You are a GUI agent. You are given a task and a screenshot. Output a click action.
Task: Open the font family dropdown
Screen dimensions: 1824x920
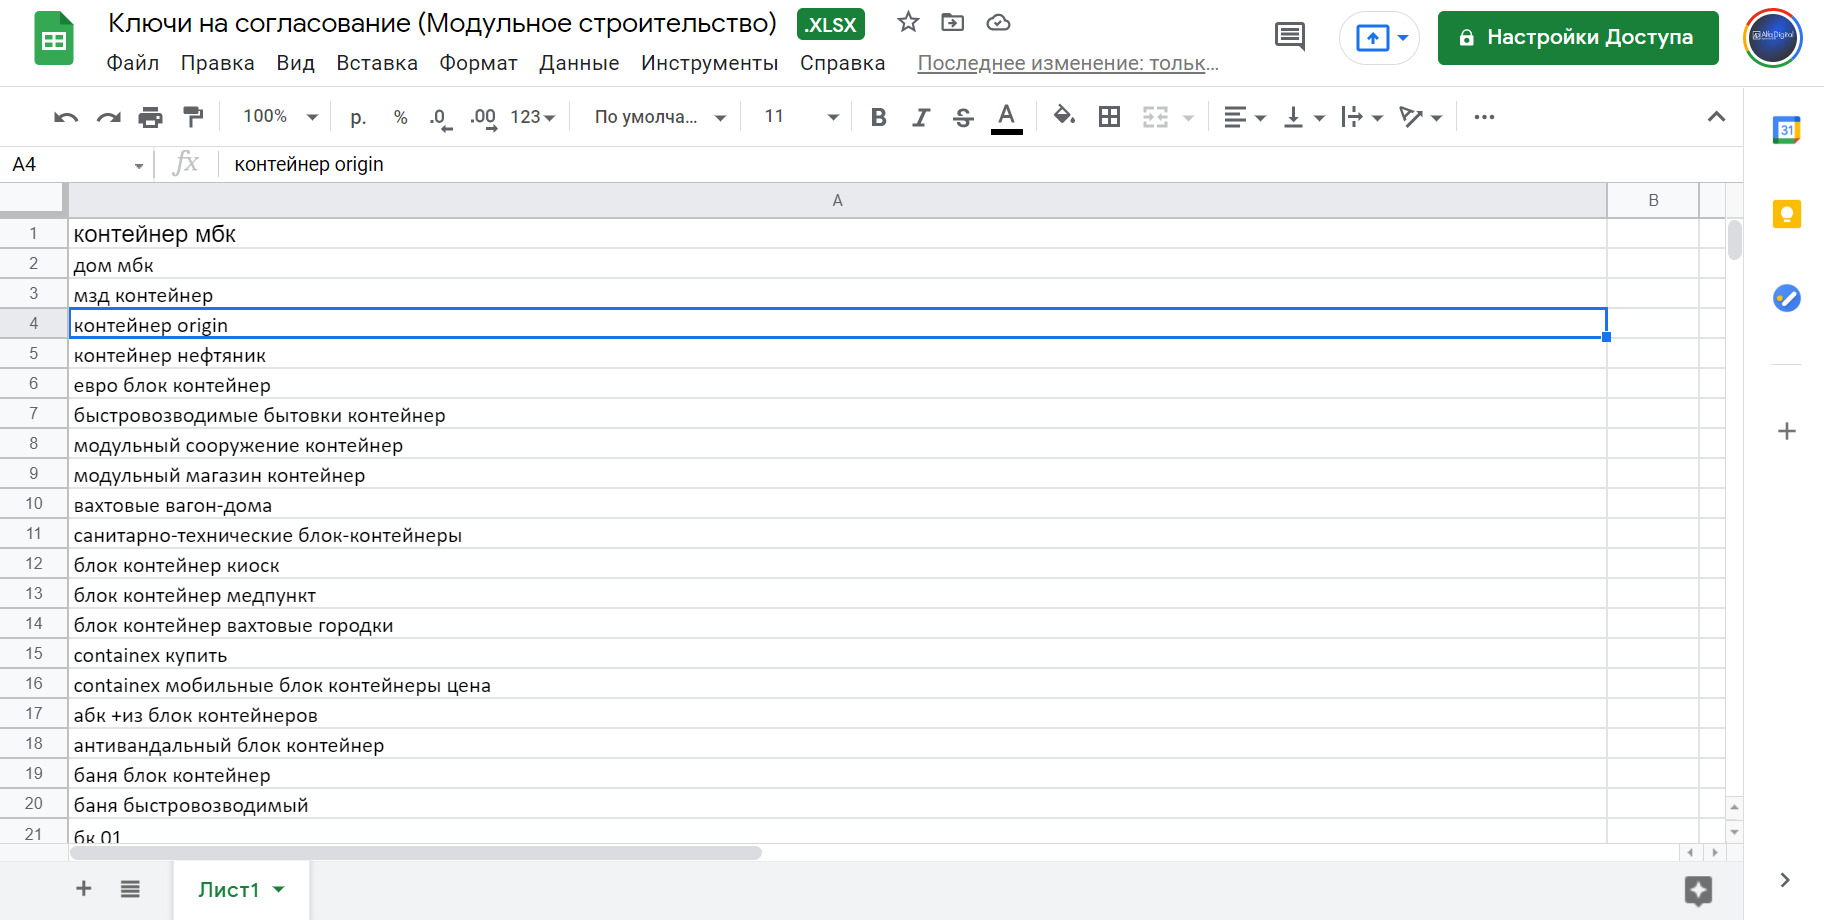660,117
